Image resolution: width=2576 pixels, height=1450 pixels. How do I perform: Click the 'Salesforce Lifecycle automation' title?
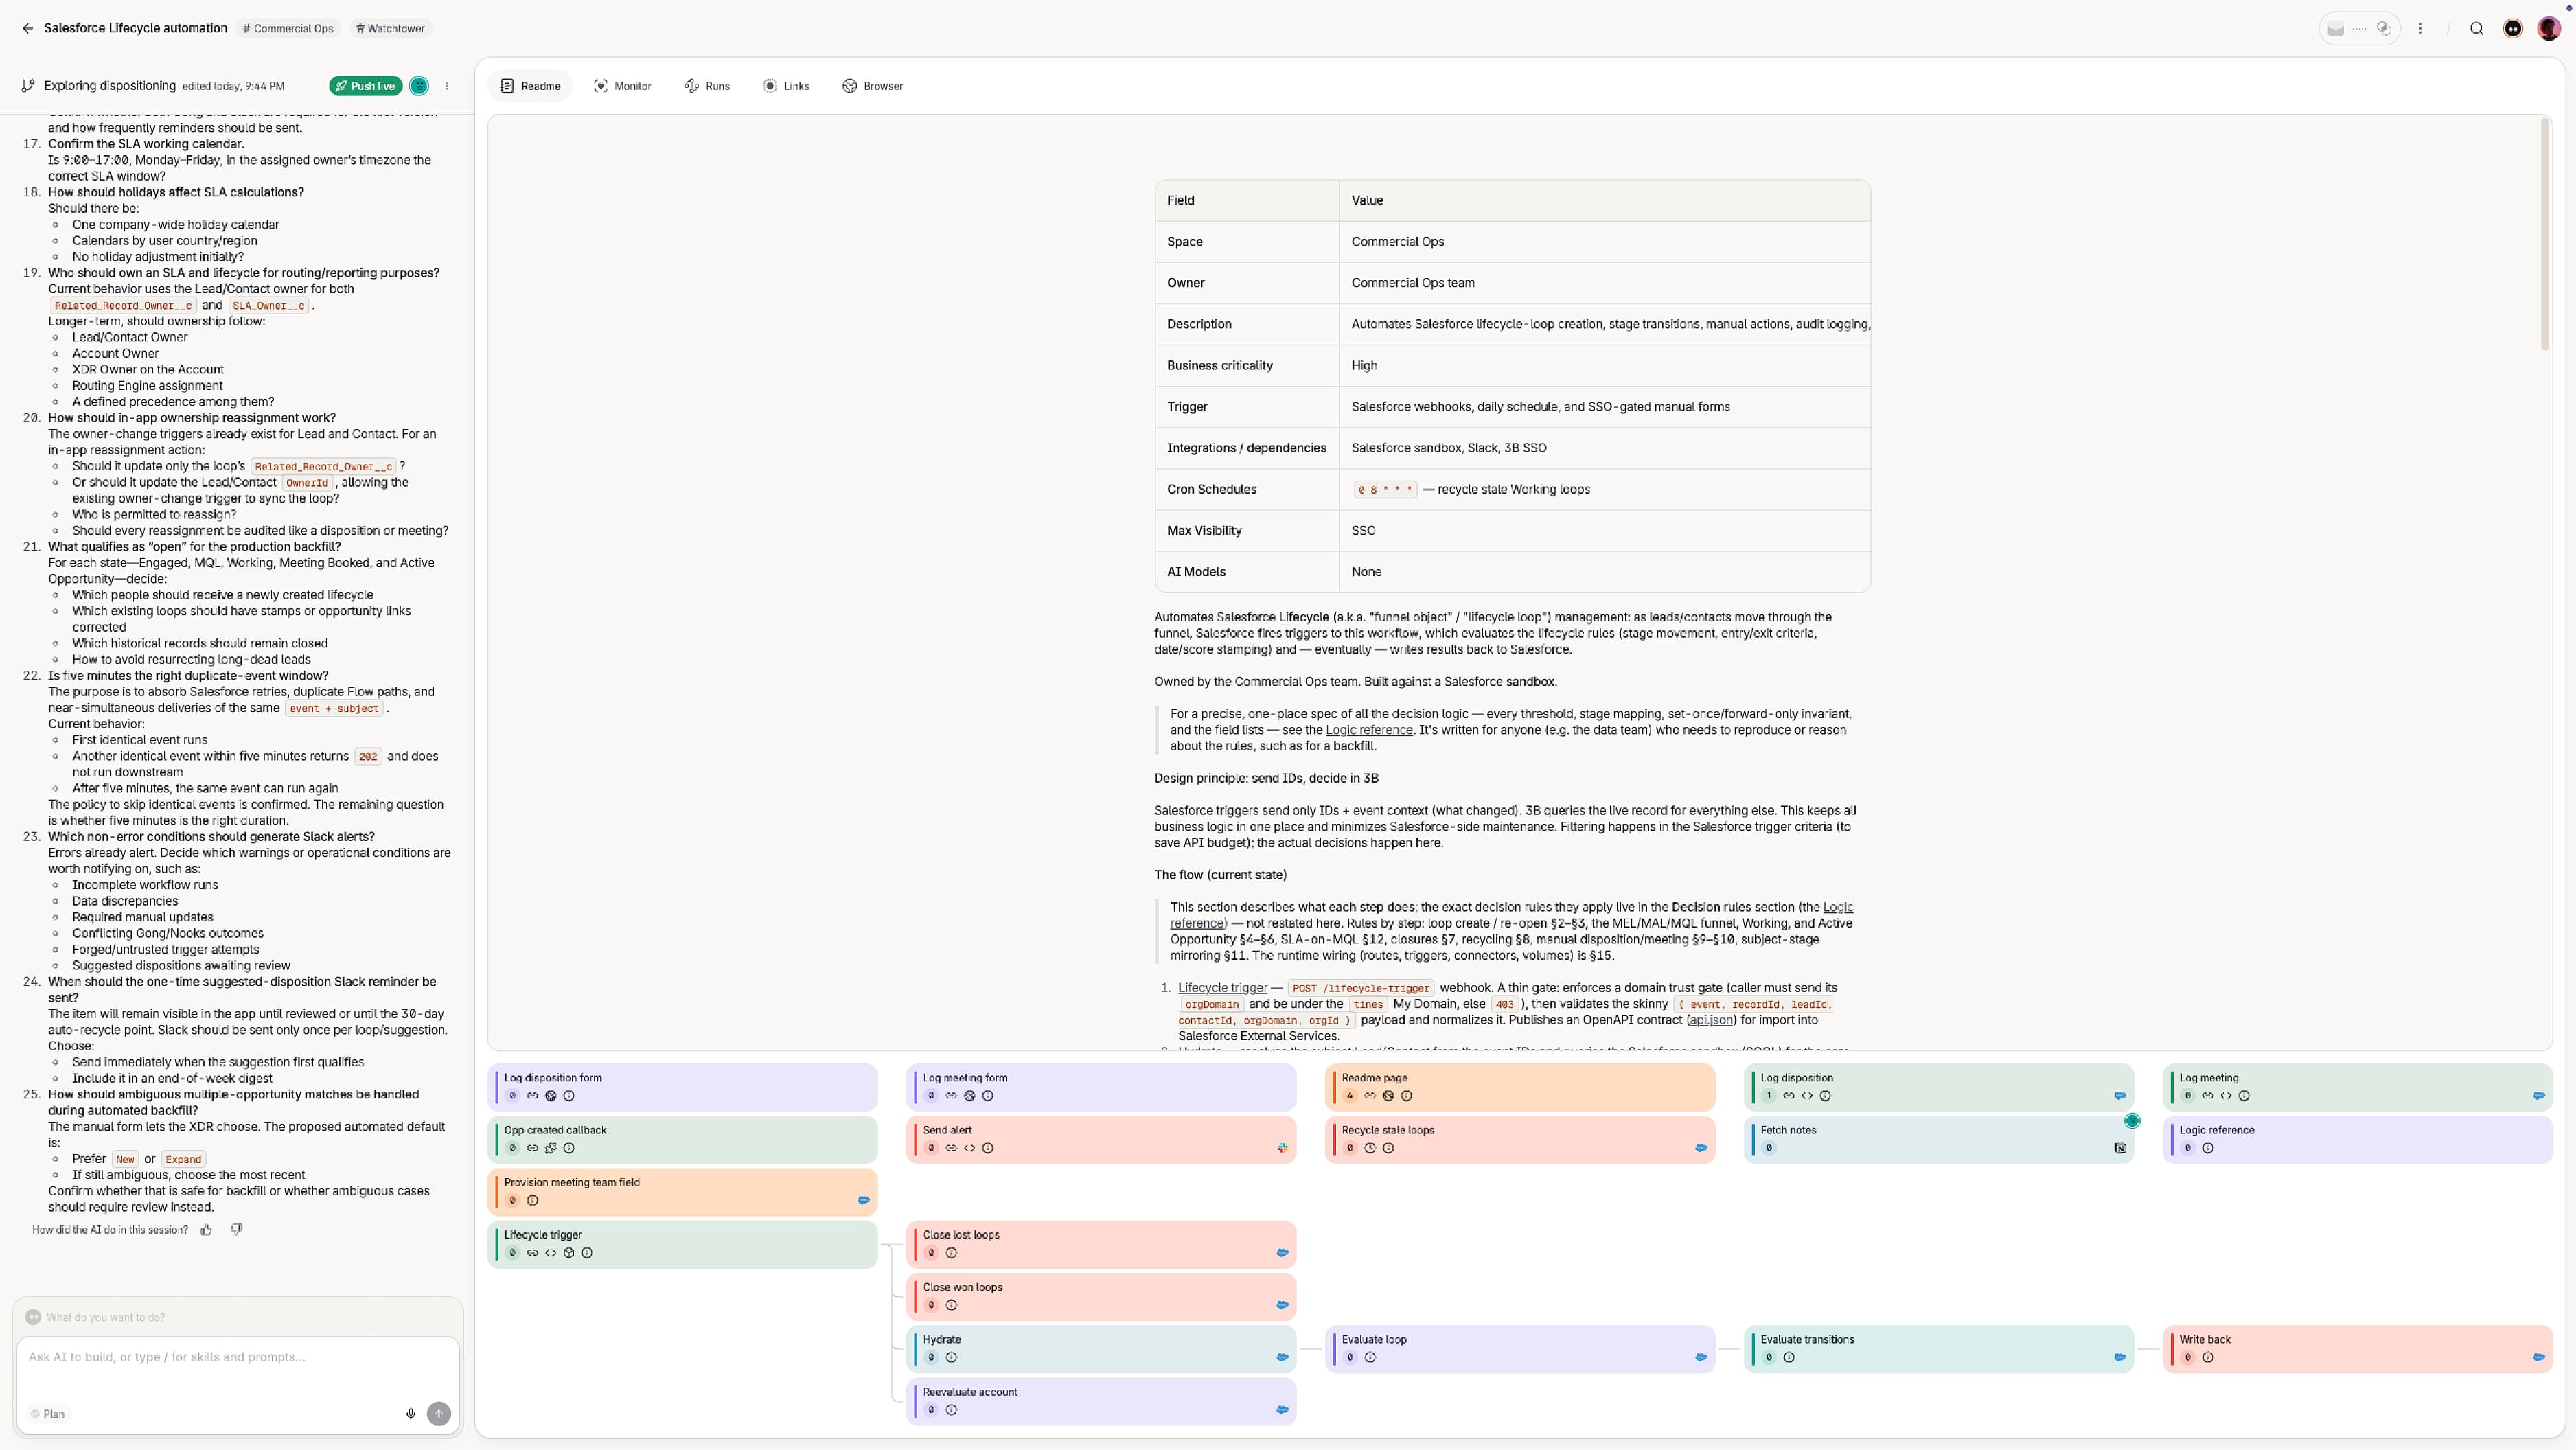[136, 29]
